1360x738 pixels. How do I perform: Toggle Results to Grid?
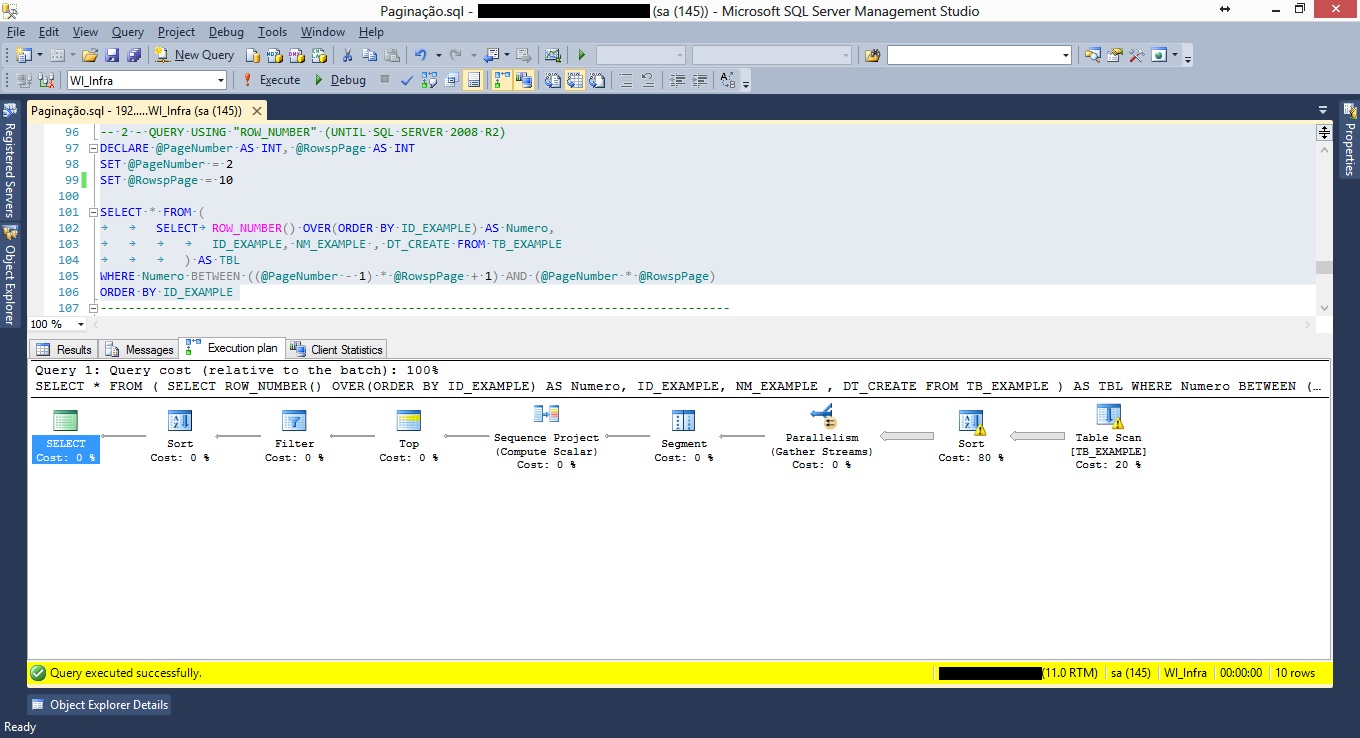(x=575, y=80)
